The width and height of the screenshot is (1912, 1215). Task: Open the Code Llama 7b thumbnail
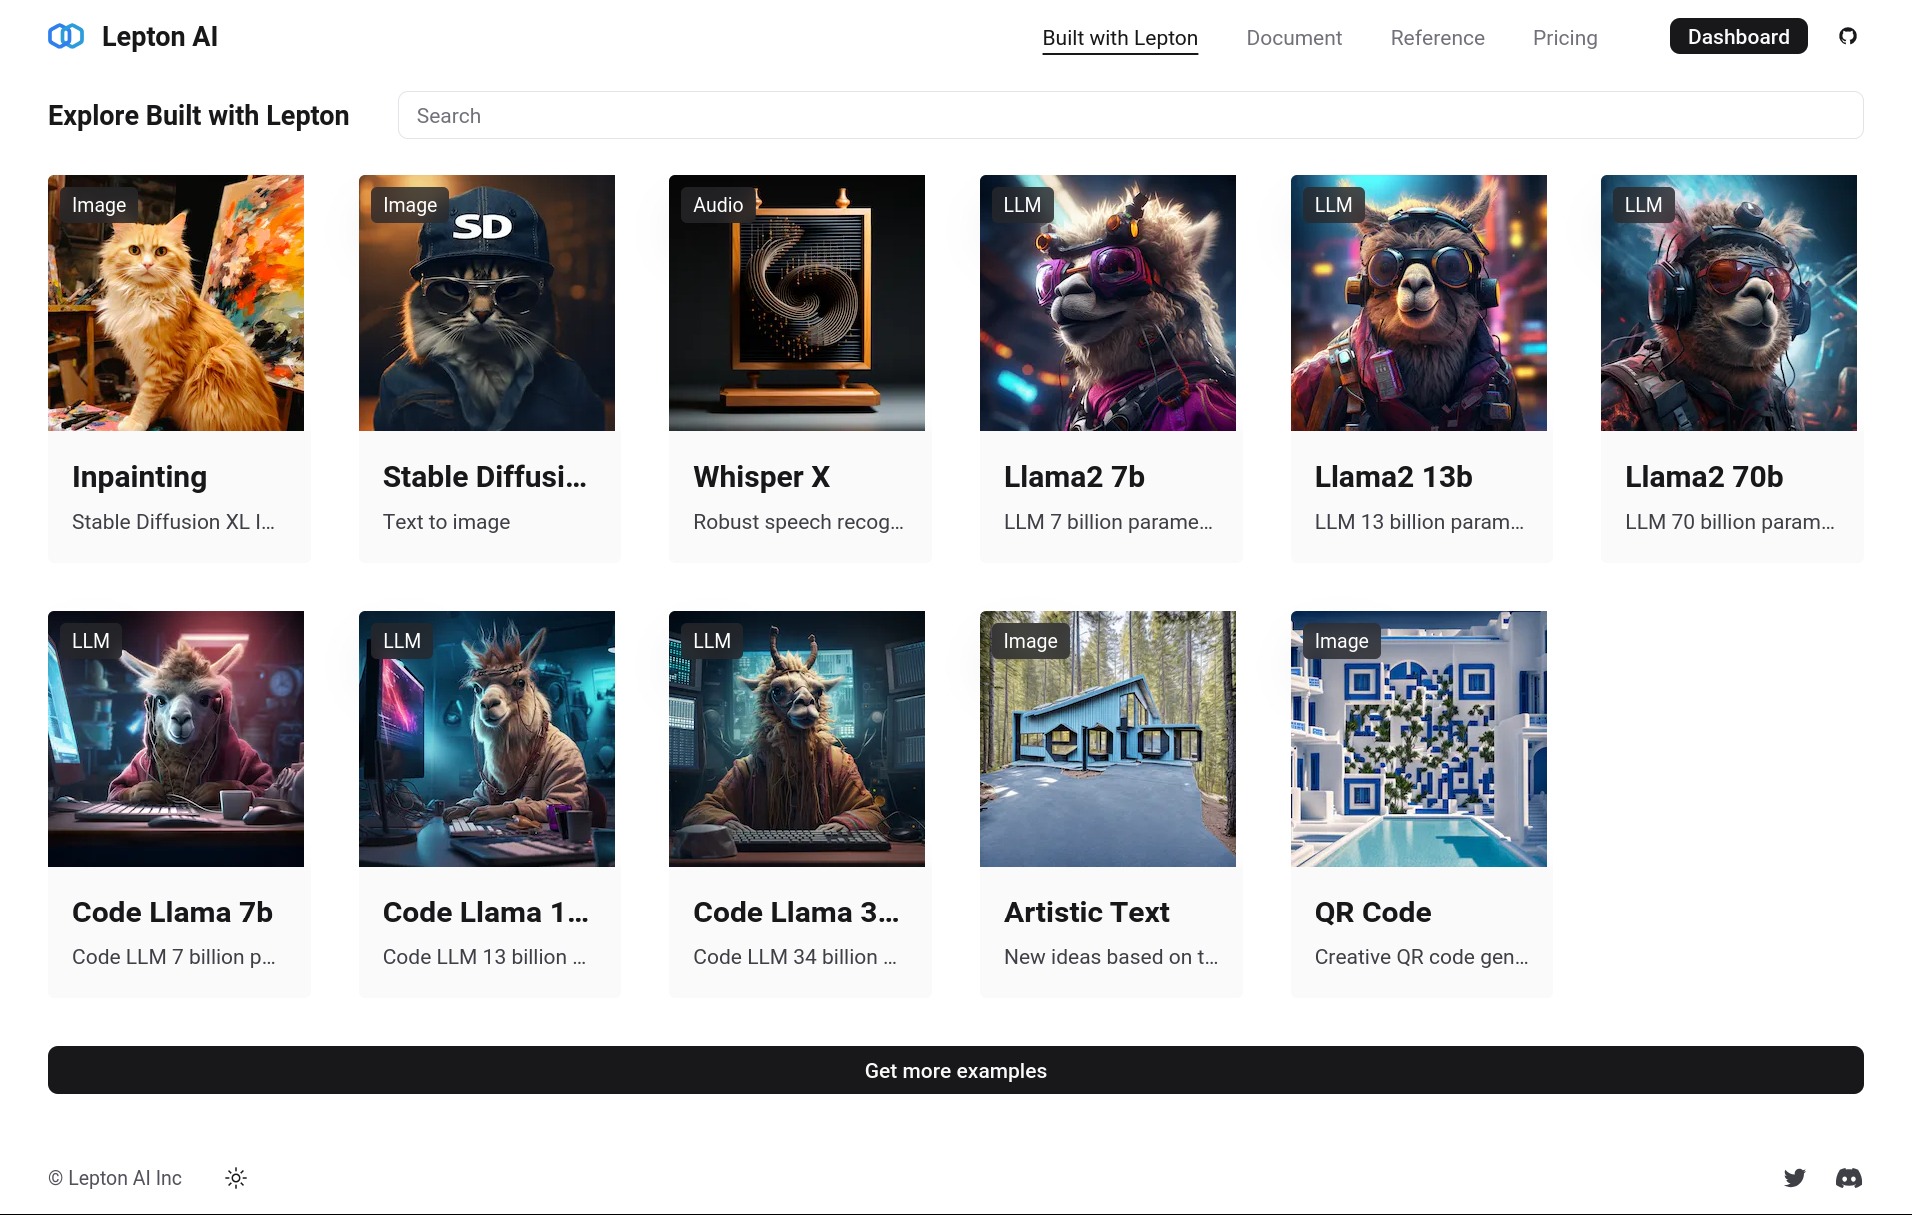(x=176, y=739)
